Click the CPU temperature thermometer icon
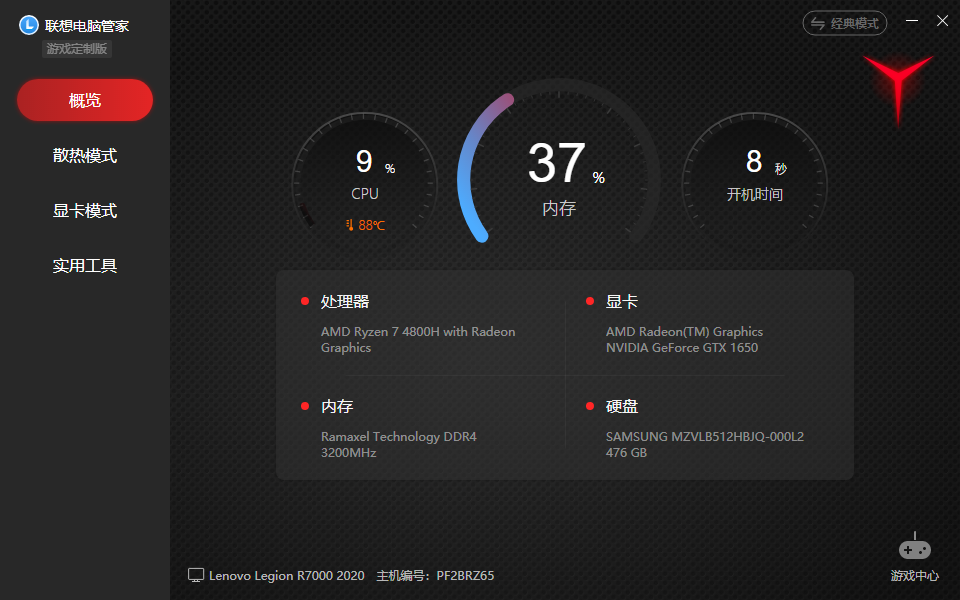Viewport: 960px width, 600px height. point(350,225)
